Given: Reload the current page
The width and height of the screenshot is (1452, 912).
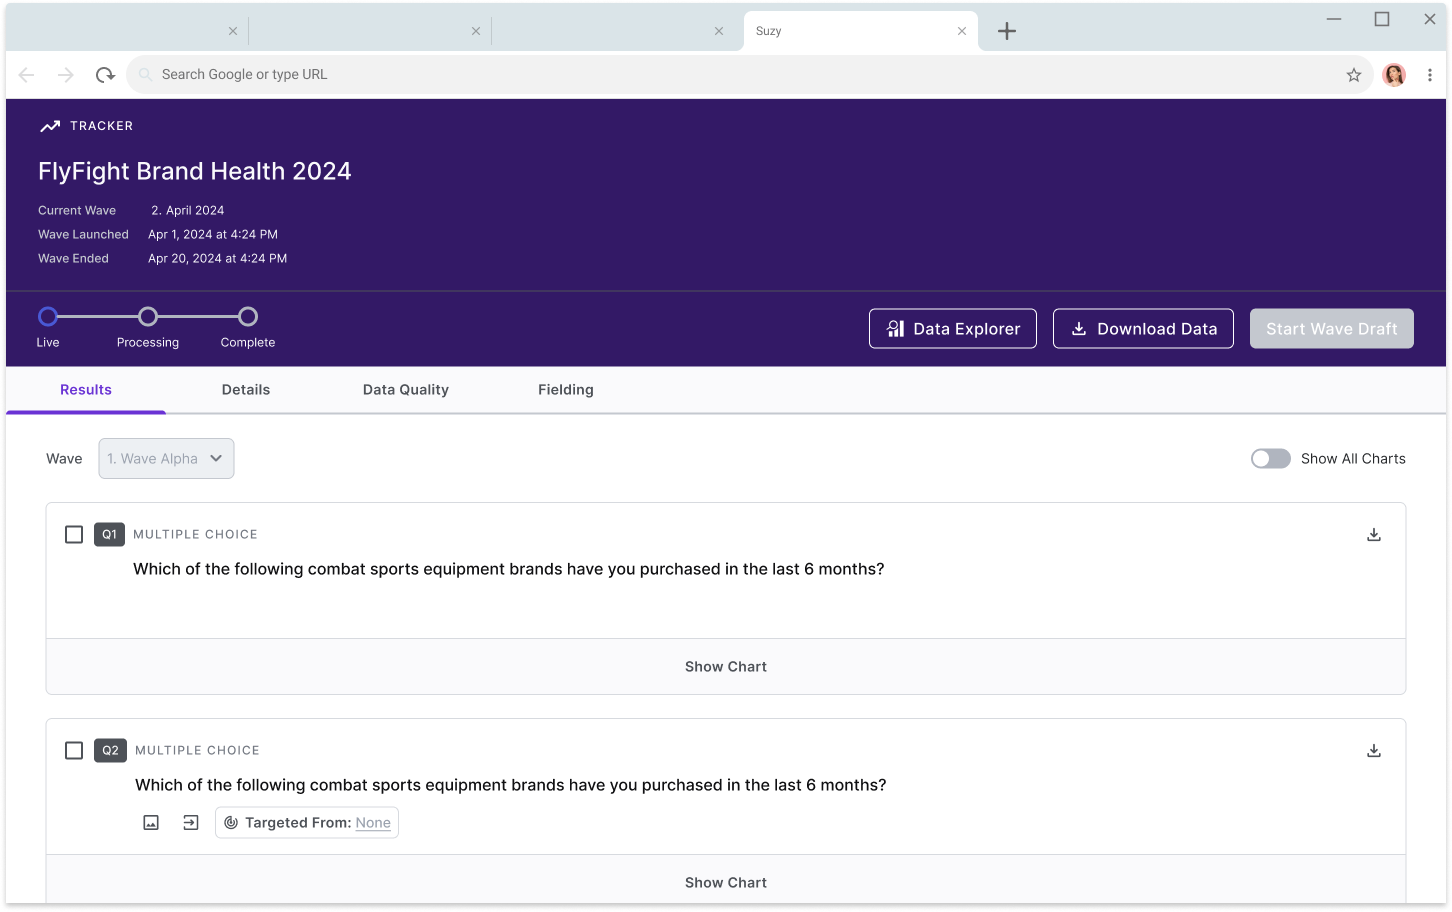Looking at the screenshot, I should click(105, 75).
